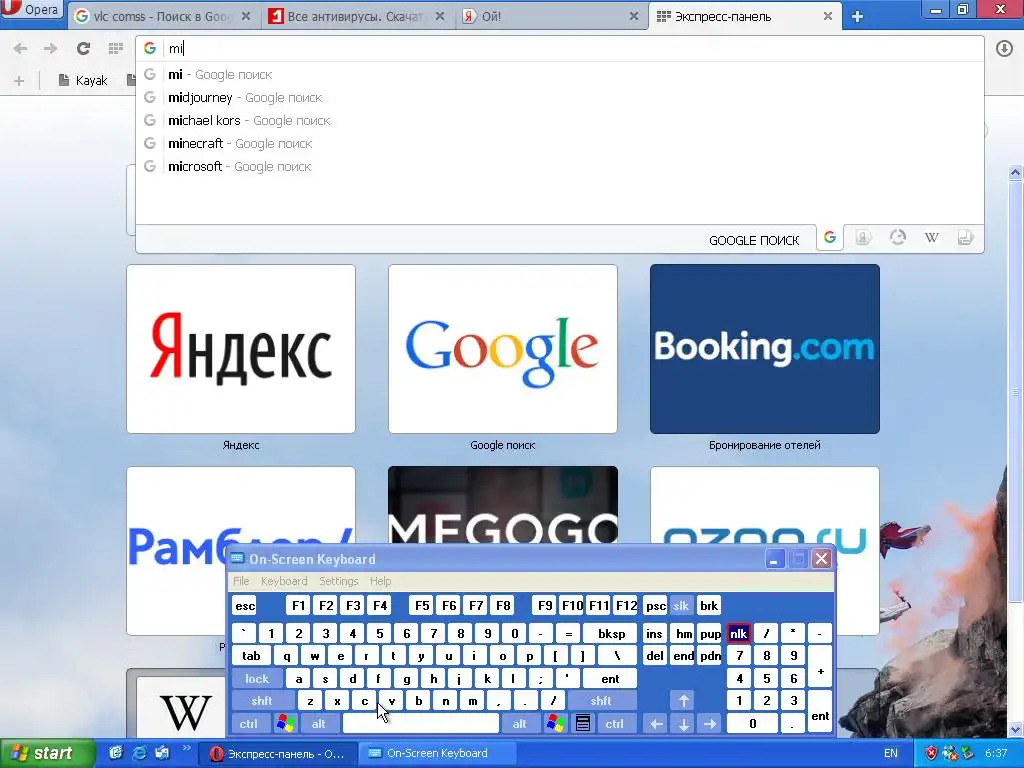Click the tab key on keyboard
The width and height of the screenshot is (1024, 768).
251,656
